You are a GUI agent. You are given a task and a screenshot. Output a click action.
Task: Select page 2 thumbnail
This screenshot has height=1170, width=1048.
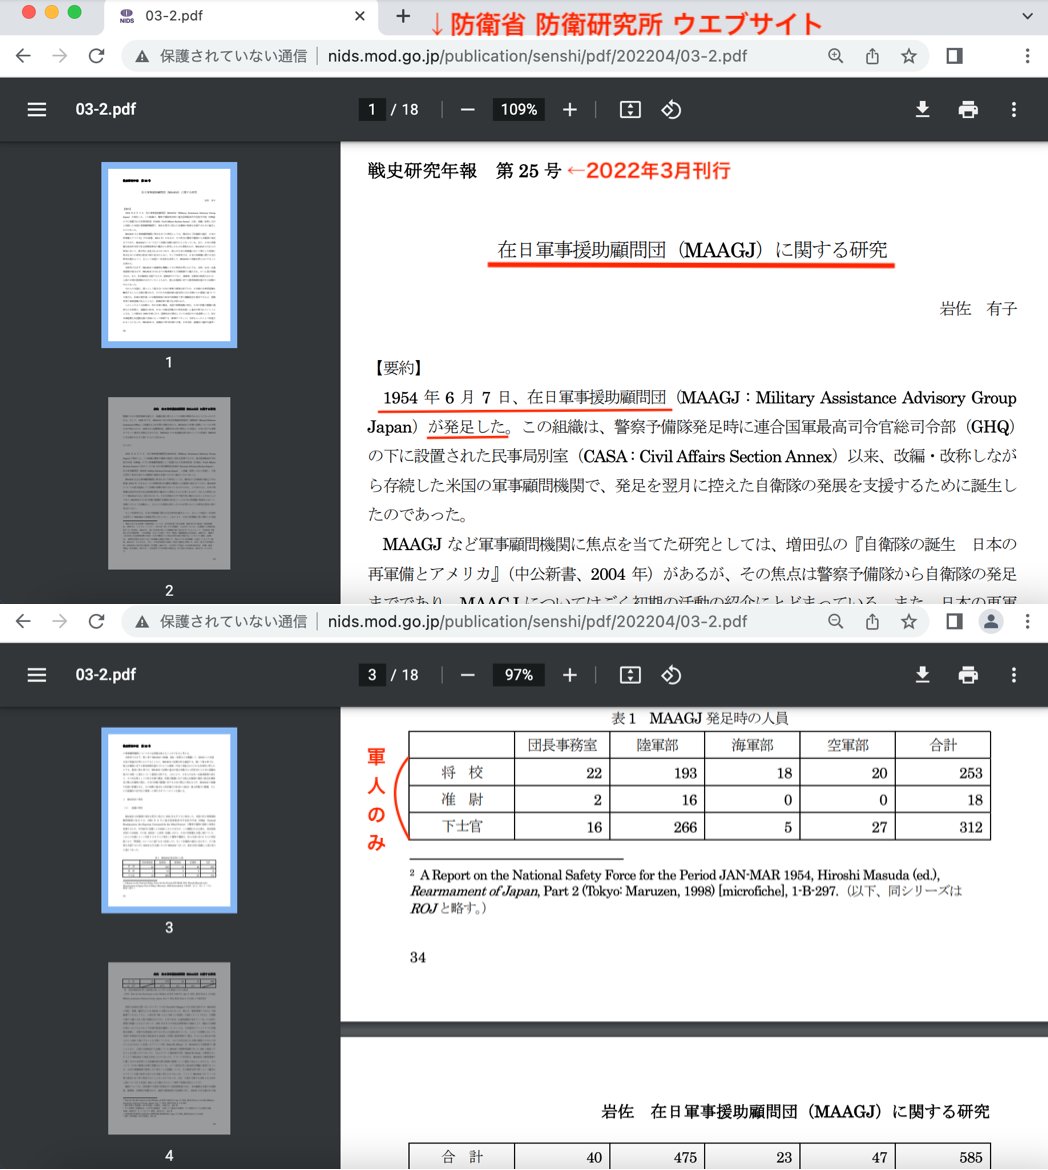click(169, 484)
